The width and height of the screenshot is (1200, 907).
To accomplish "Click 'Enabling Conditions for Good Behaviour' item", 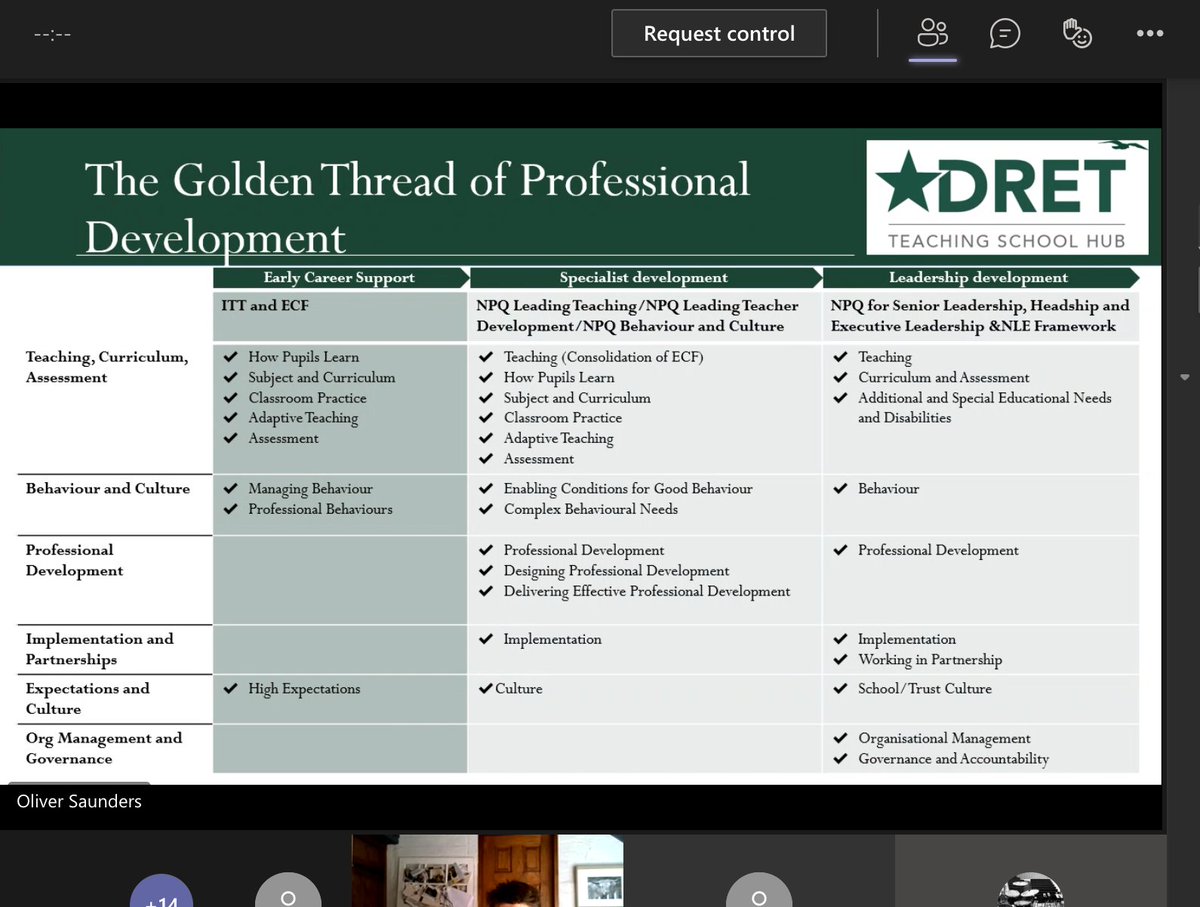I will [x=628, y=488].
